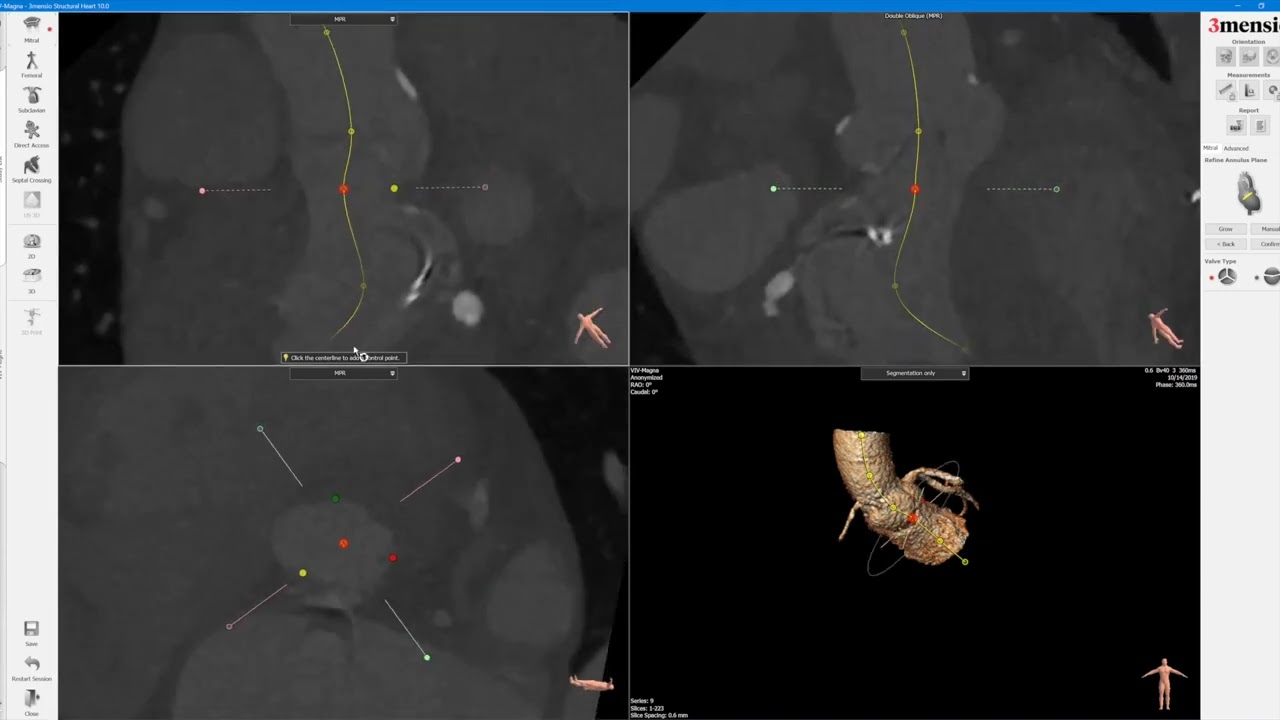The height and width of the screenshot is (720, 1280).
Task: Open the Segmentation only dropdown
Action: 915,373
